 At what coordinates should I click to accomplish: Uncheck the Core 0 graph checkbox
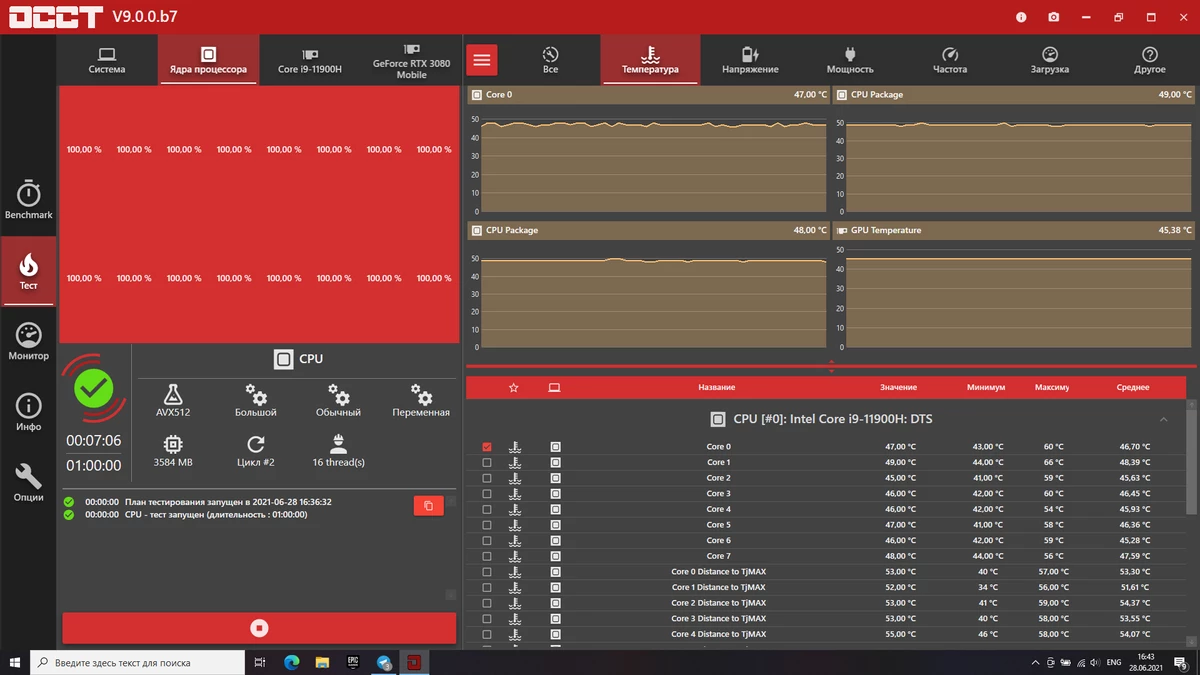pyautogui.click(x=487, y=447)
